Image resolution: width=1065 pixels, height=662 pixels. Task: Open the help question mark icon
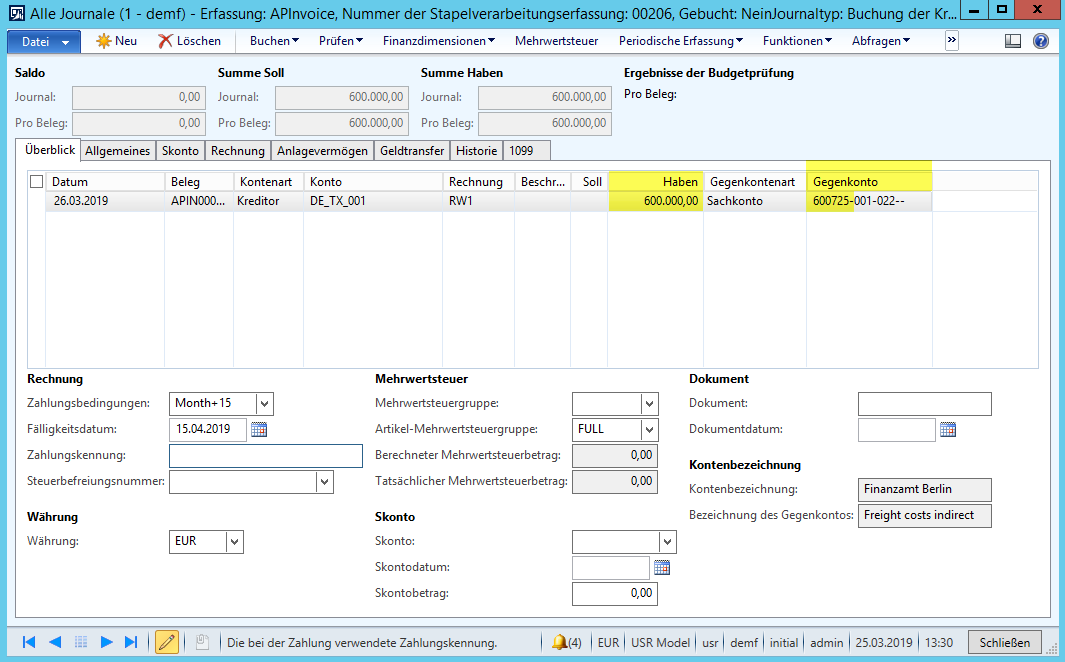[1040, 41]
